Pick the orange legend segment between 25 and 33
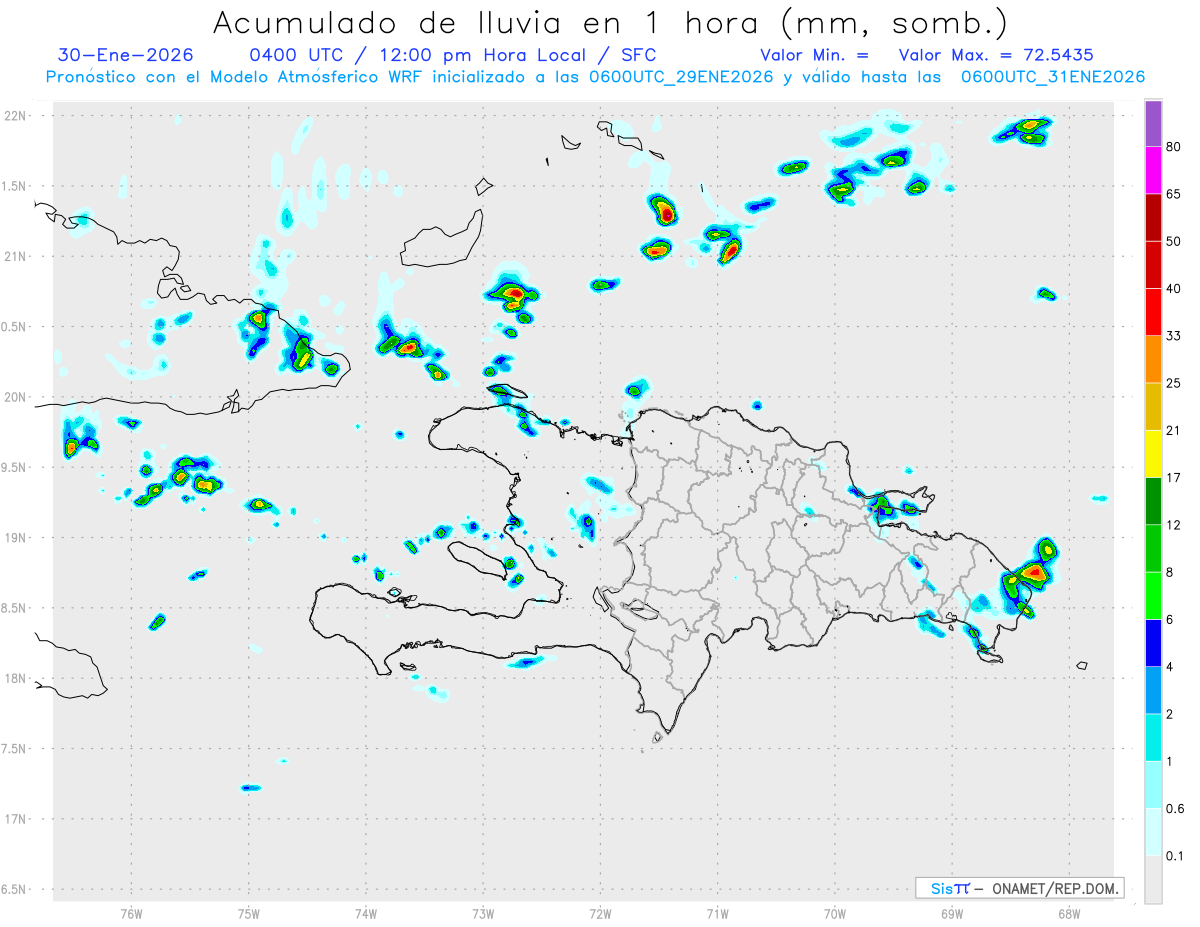Viewport: 1200px width, 927px height. click(1153, 359)
